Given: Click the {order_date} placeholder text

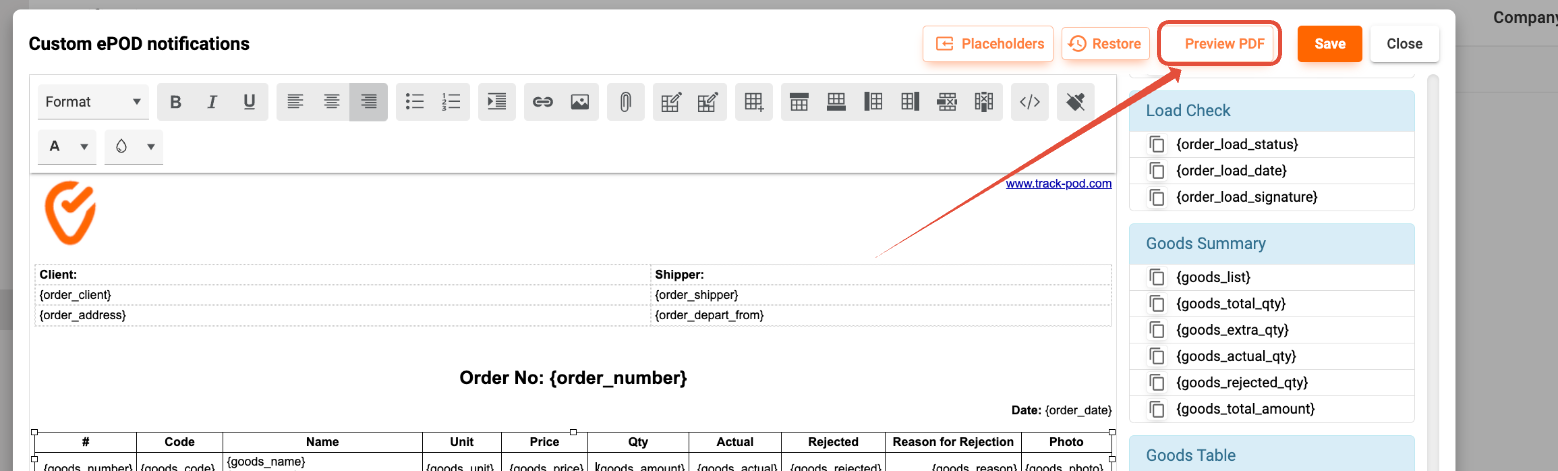Looking at the screenshot, I should point(1078,410).
